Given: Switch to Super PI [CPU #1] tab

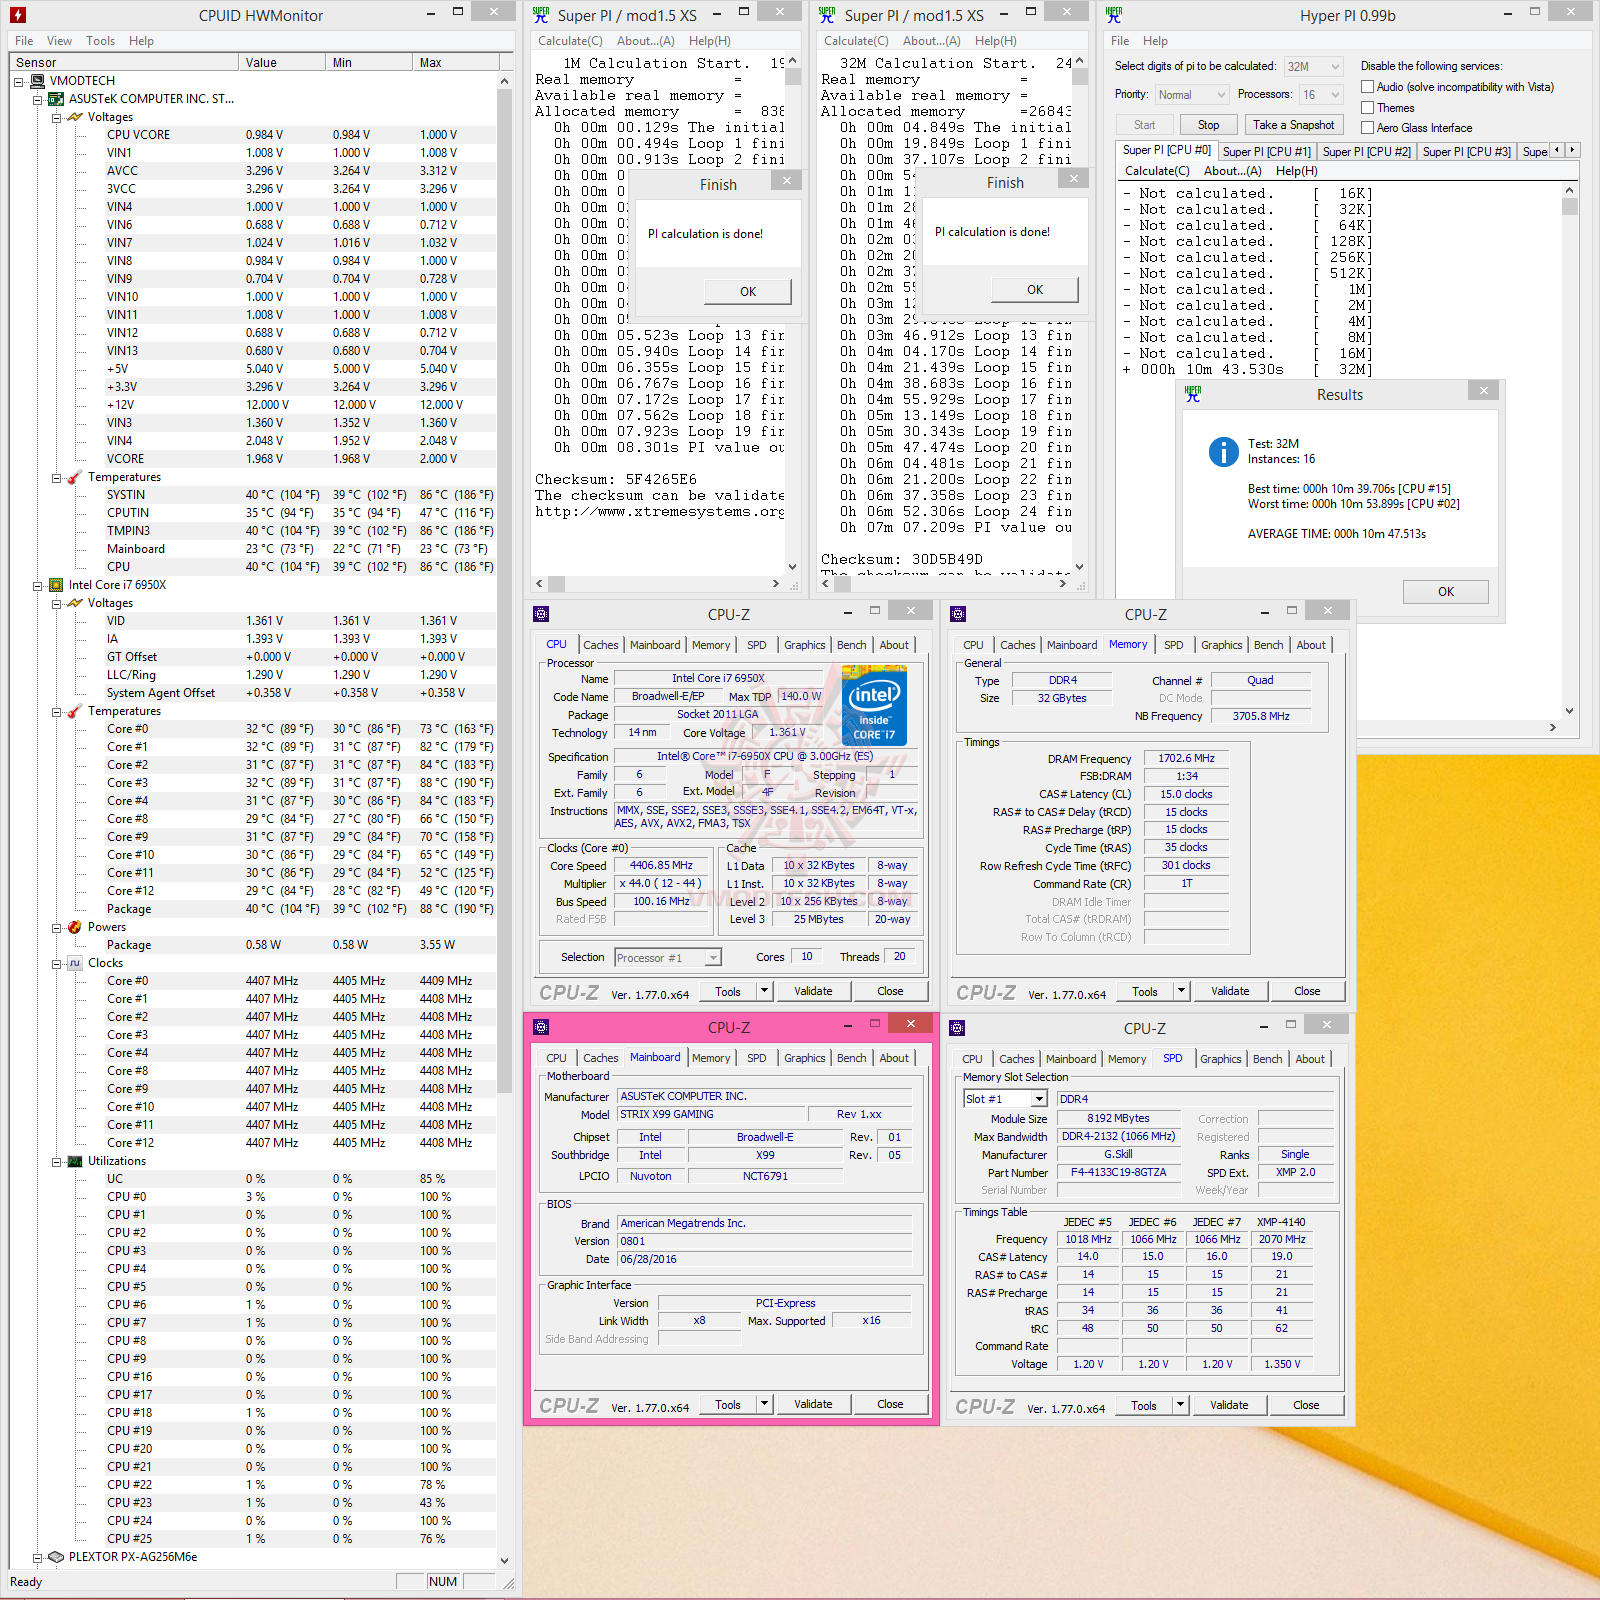Looking at the screenshot, I should click(1266, 152).
